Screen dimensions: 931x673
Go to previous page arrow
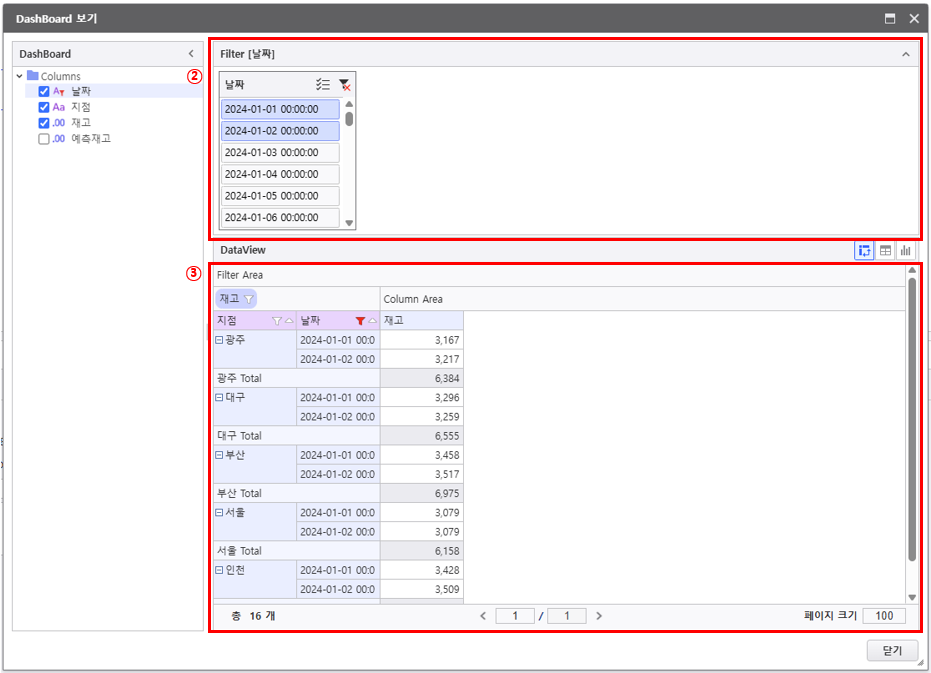[x=483, y=616]
